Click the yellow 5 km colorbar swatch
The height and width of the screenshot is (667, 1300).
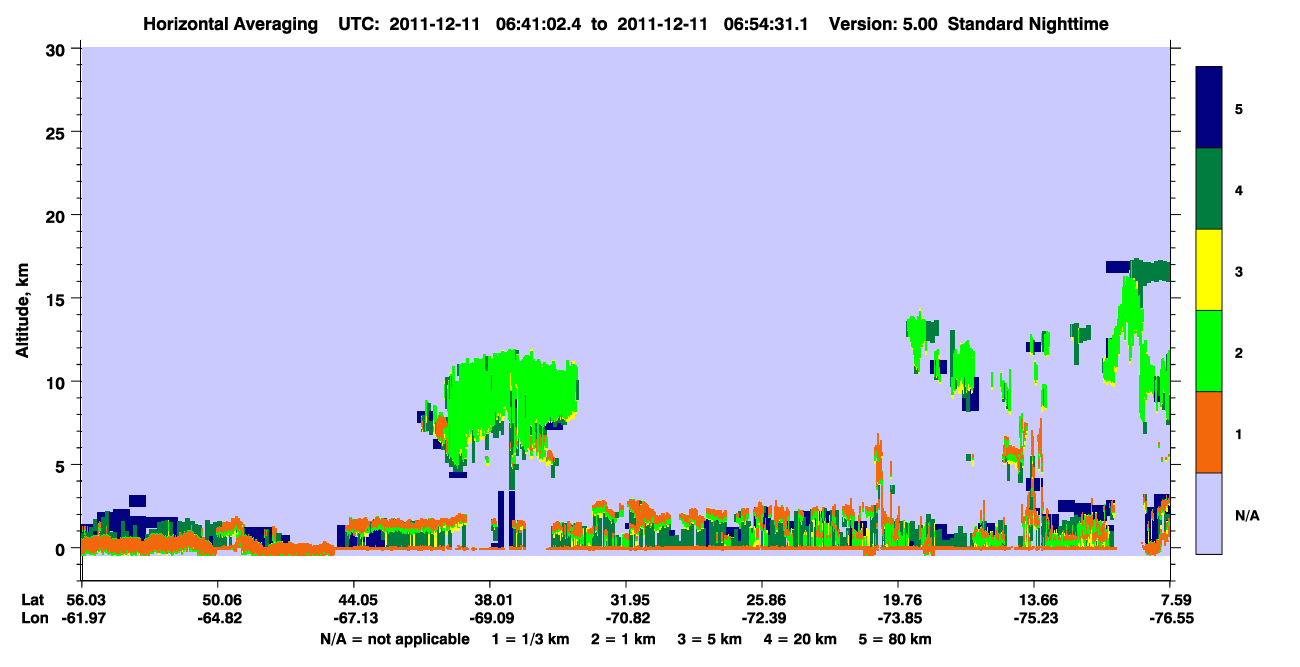(1209, 270)
